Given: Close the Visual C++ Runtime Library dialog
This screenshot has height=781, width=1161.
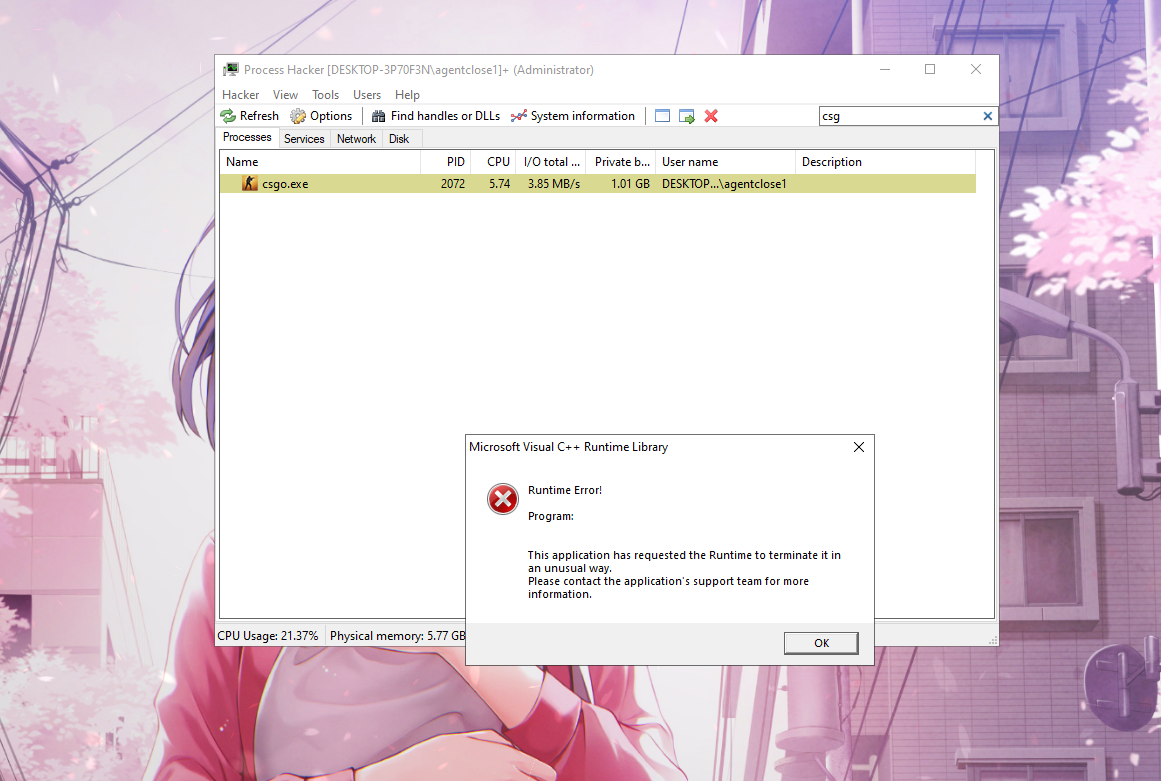Looking at the screenshot, I should coord(858,447).
